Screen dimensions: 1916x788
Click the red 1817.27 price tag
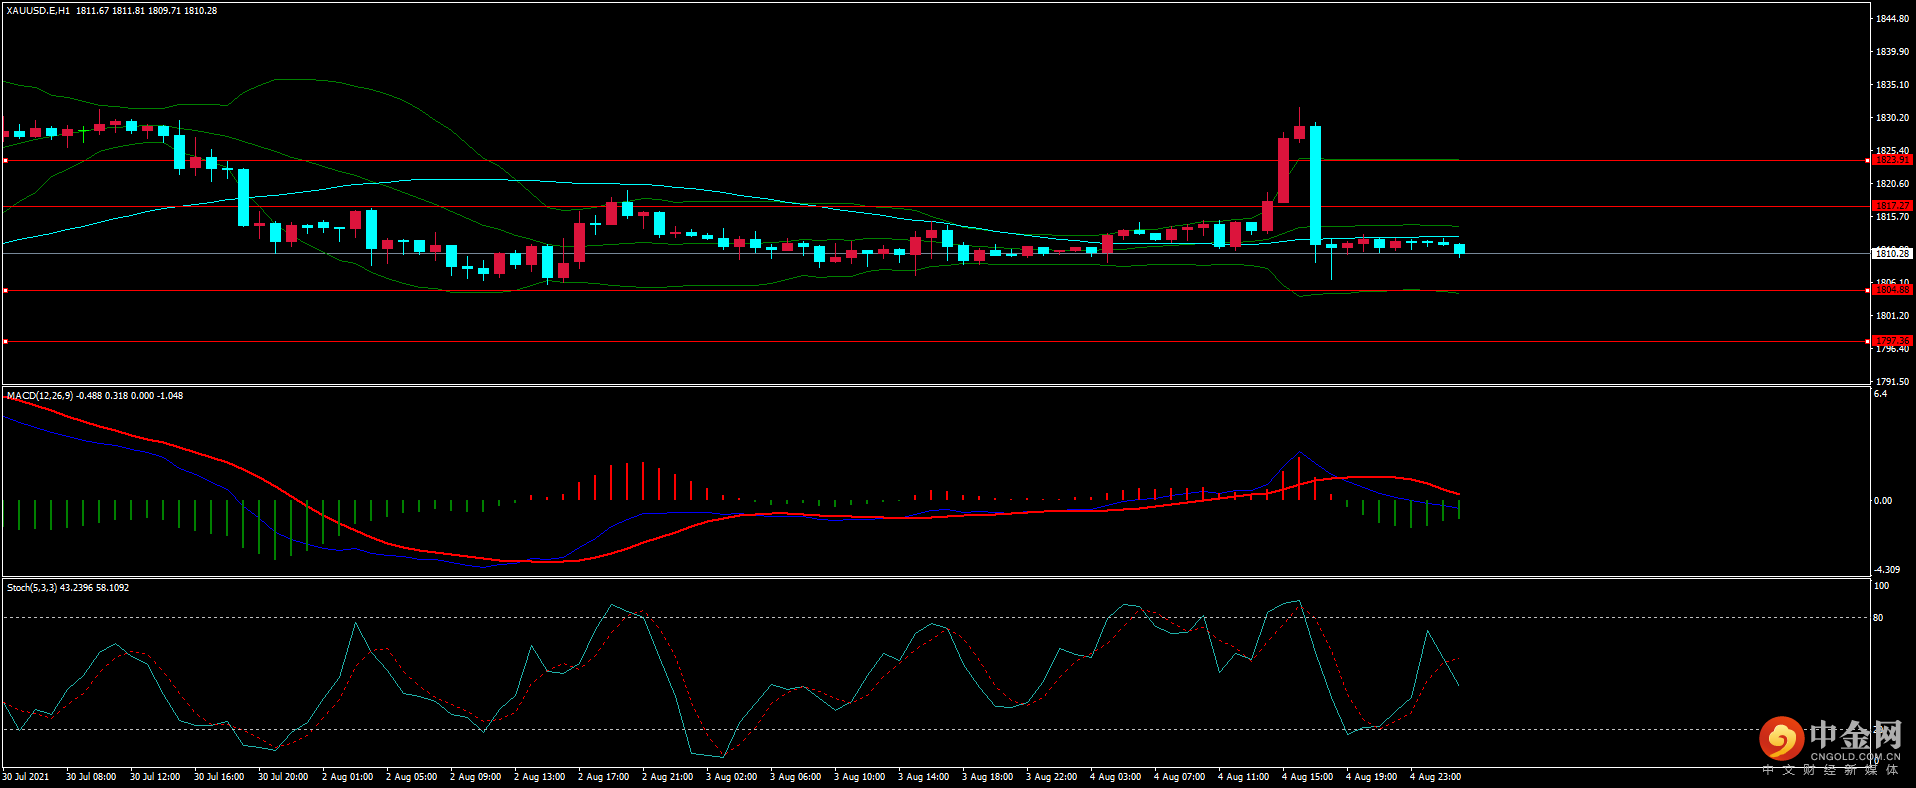tap(1891, 206)
